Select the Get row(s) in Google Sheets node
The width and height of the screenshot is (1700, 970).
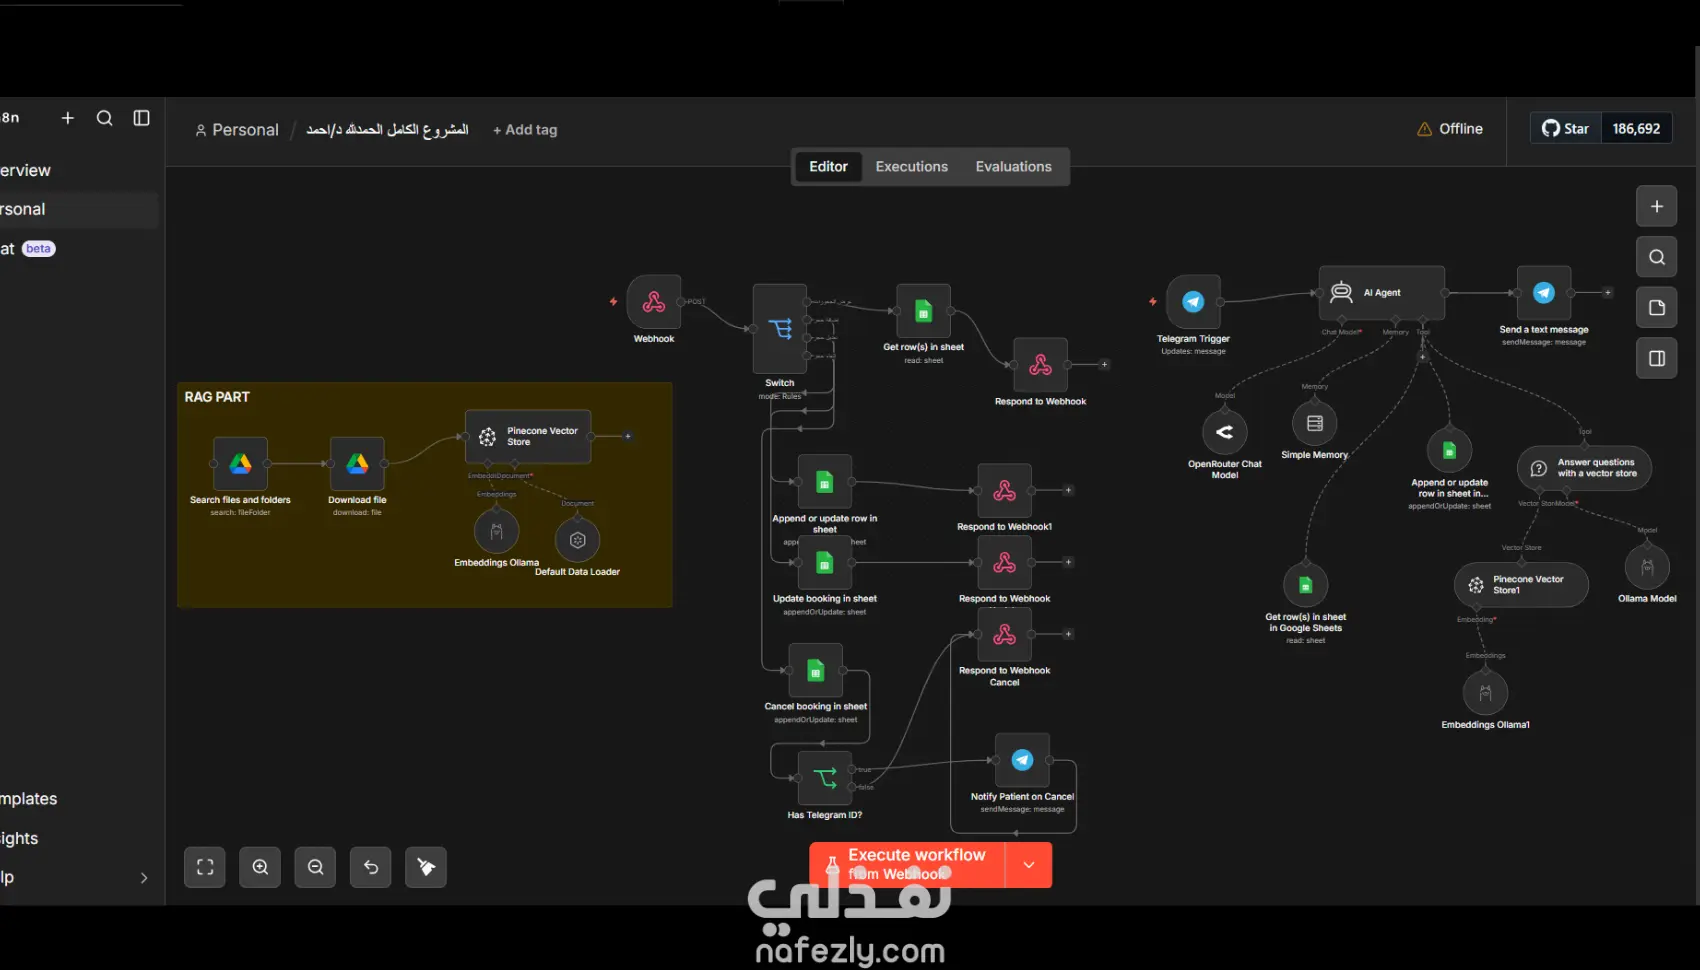1306,585
